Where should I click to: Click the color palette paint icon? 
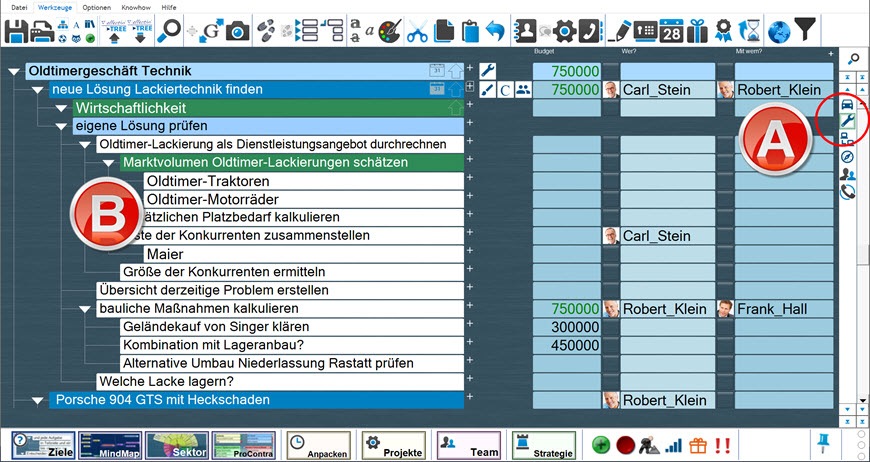[388, 31]
